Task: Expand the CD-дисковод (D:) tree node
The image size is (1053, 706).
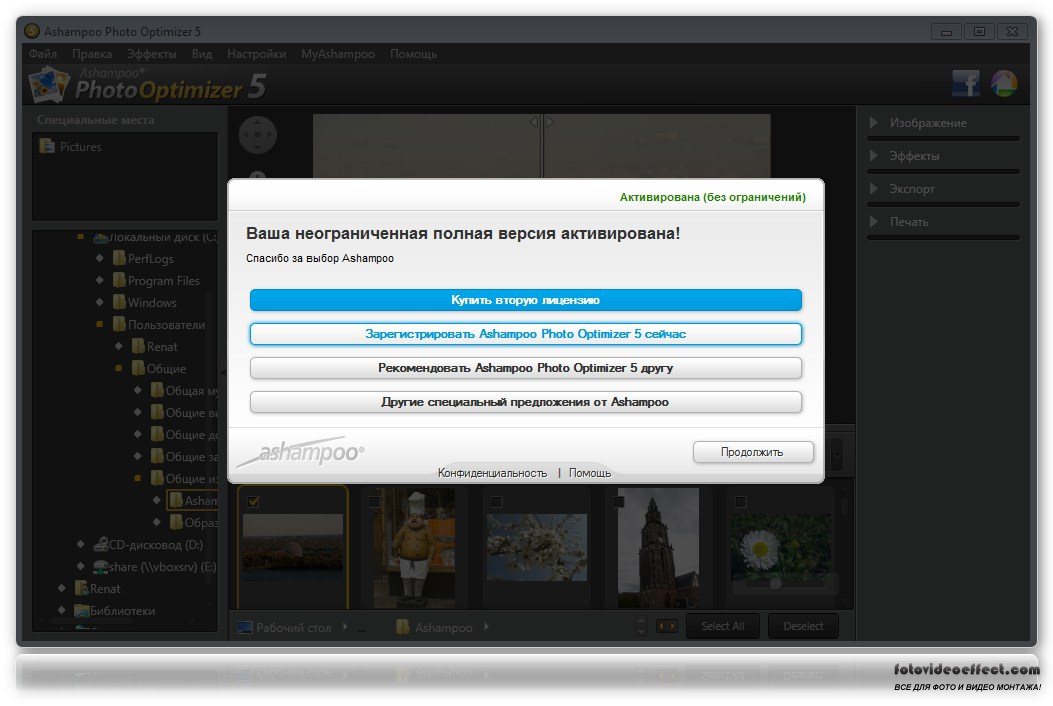Action: (x=81, y=544)
